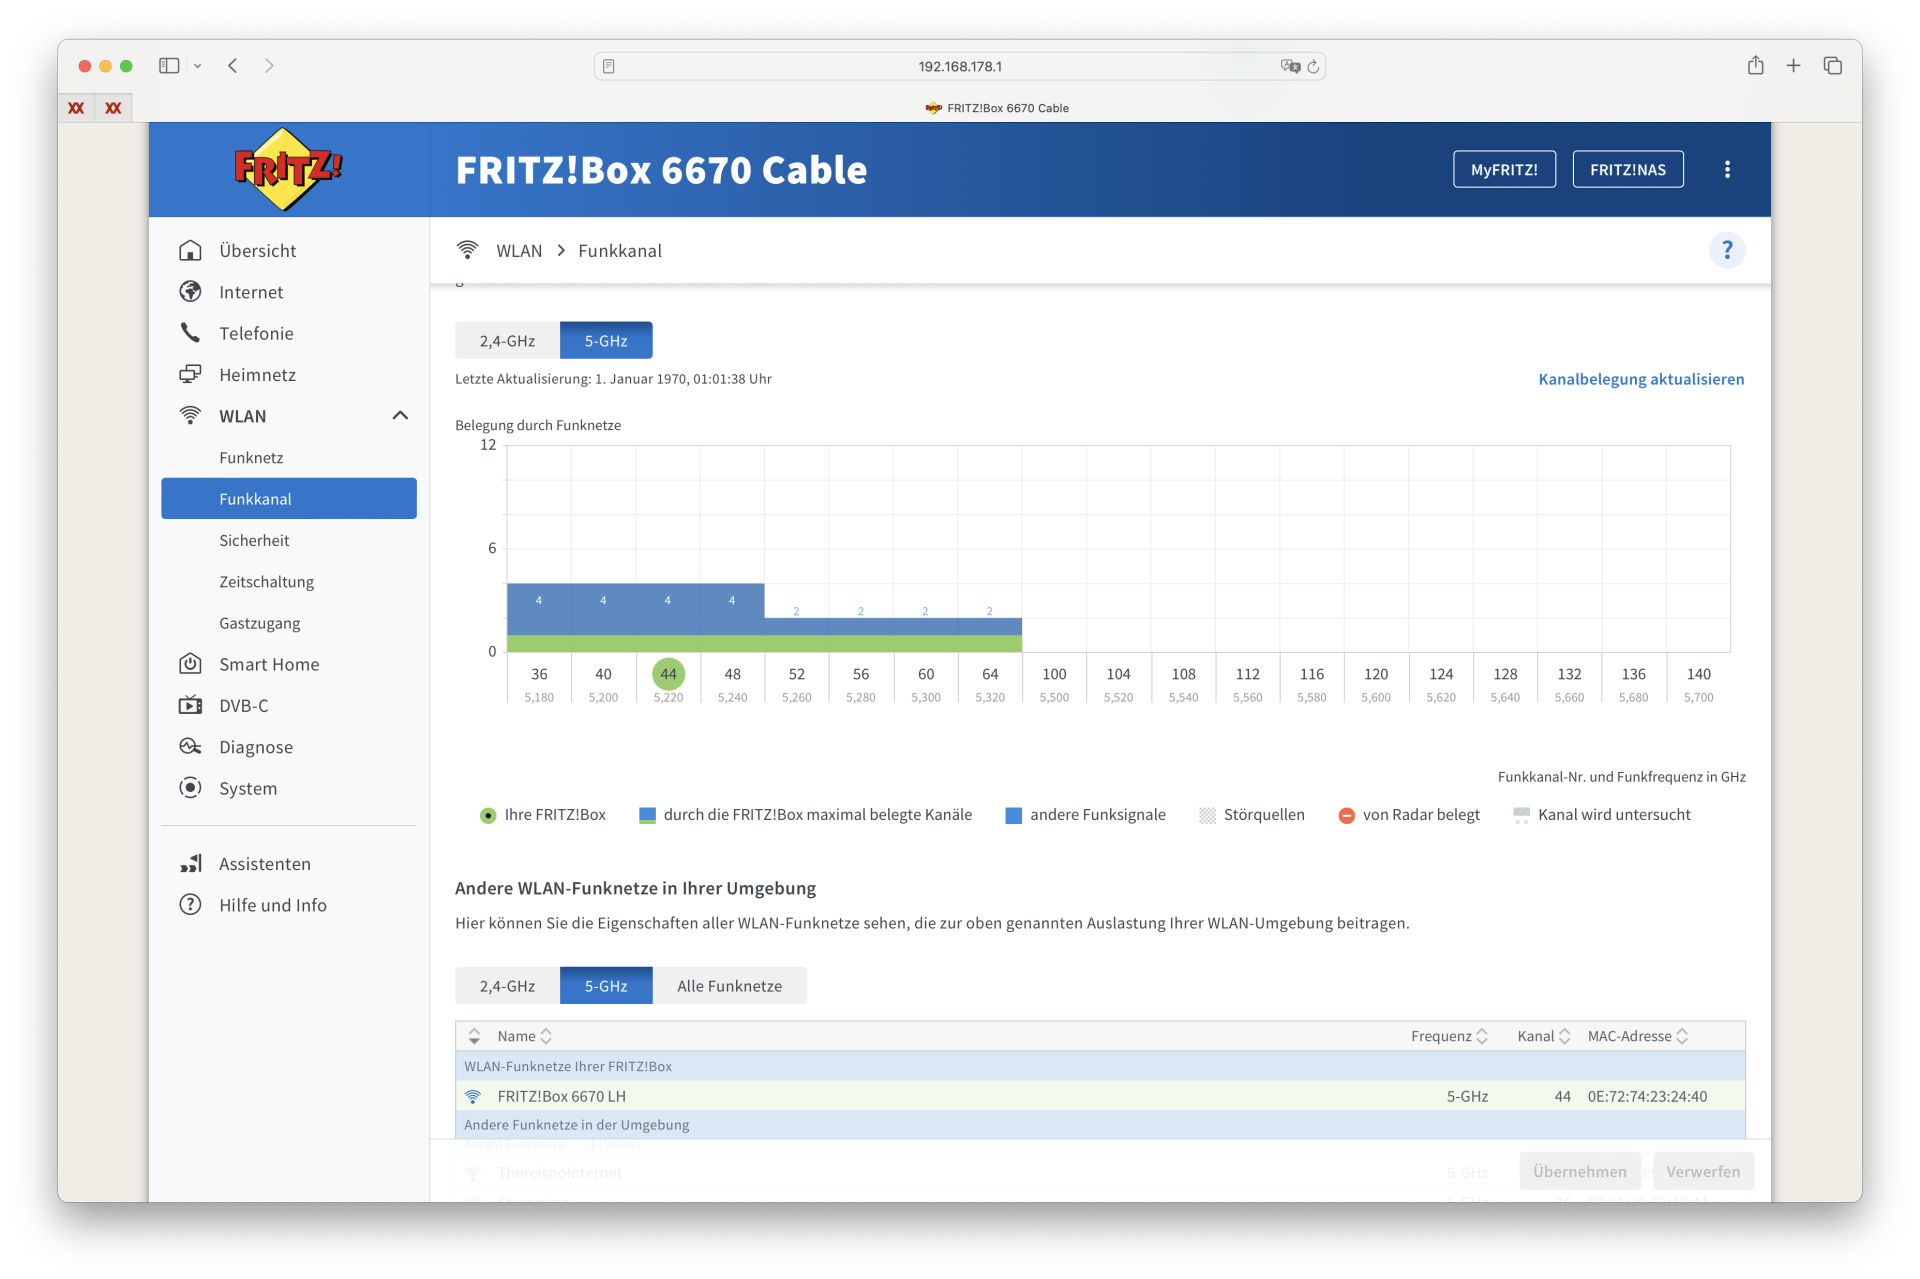Click the FRITZ!Box 6670 LH network row

click(x=1100, y=1096)
